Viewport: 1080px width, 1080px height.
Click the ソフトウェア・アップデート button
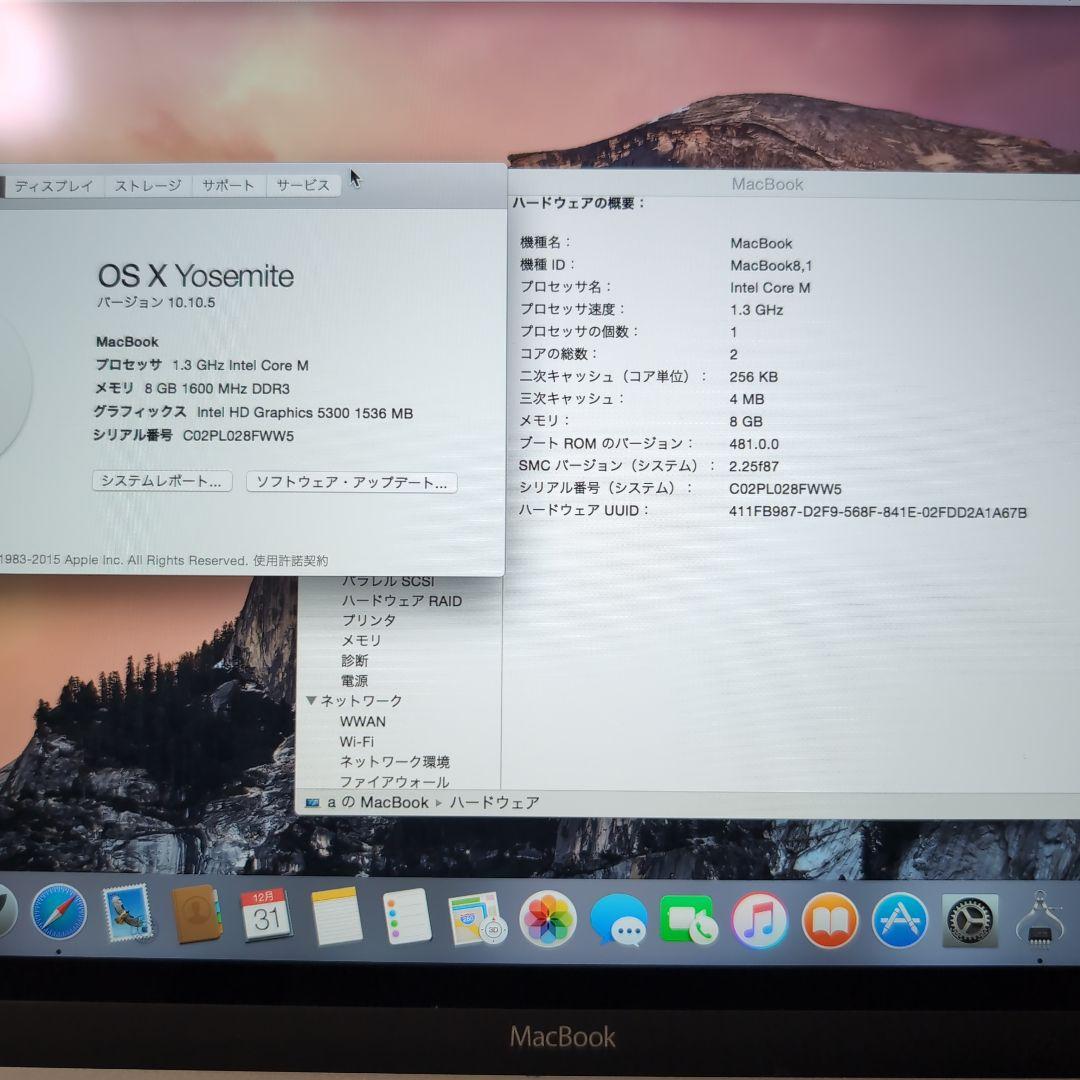(x=352, y=482)
